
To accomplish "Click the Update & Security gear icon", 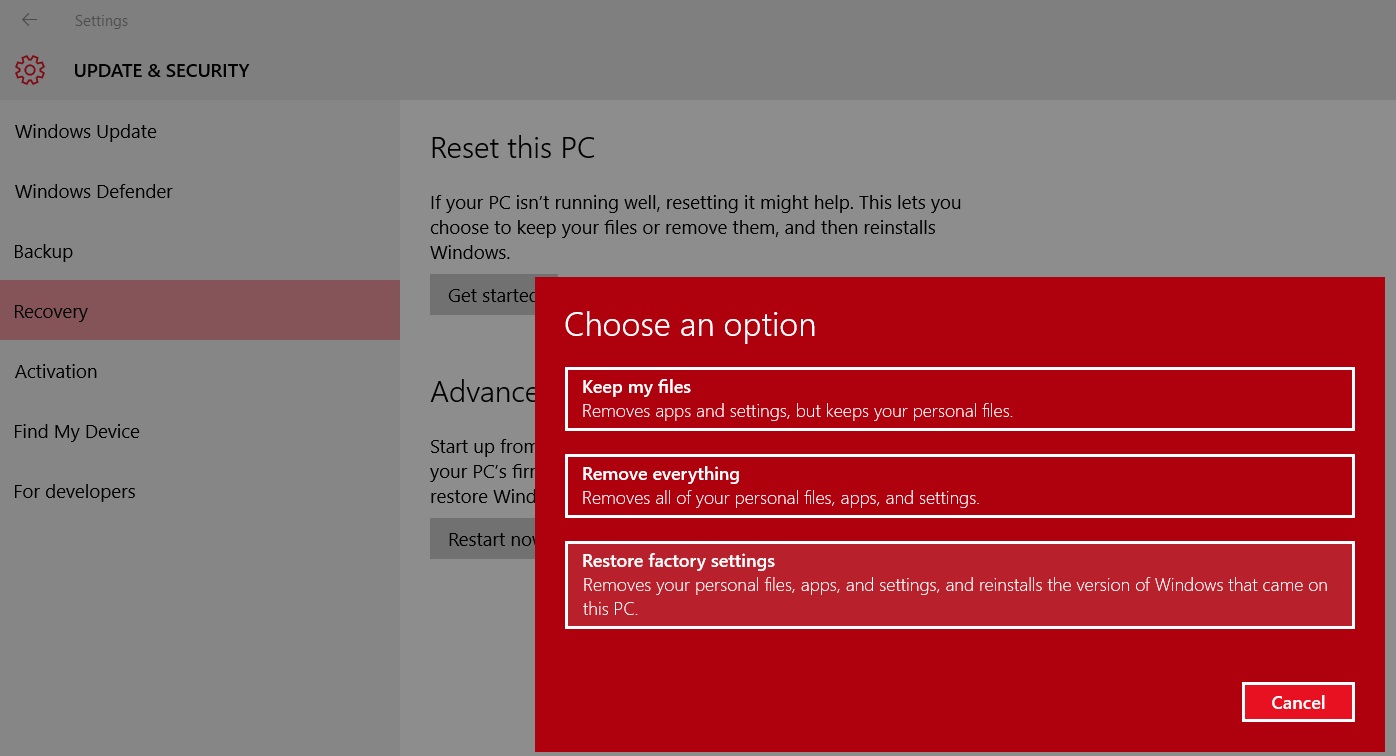I will [30, 70].
